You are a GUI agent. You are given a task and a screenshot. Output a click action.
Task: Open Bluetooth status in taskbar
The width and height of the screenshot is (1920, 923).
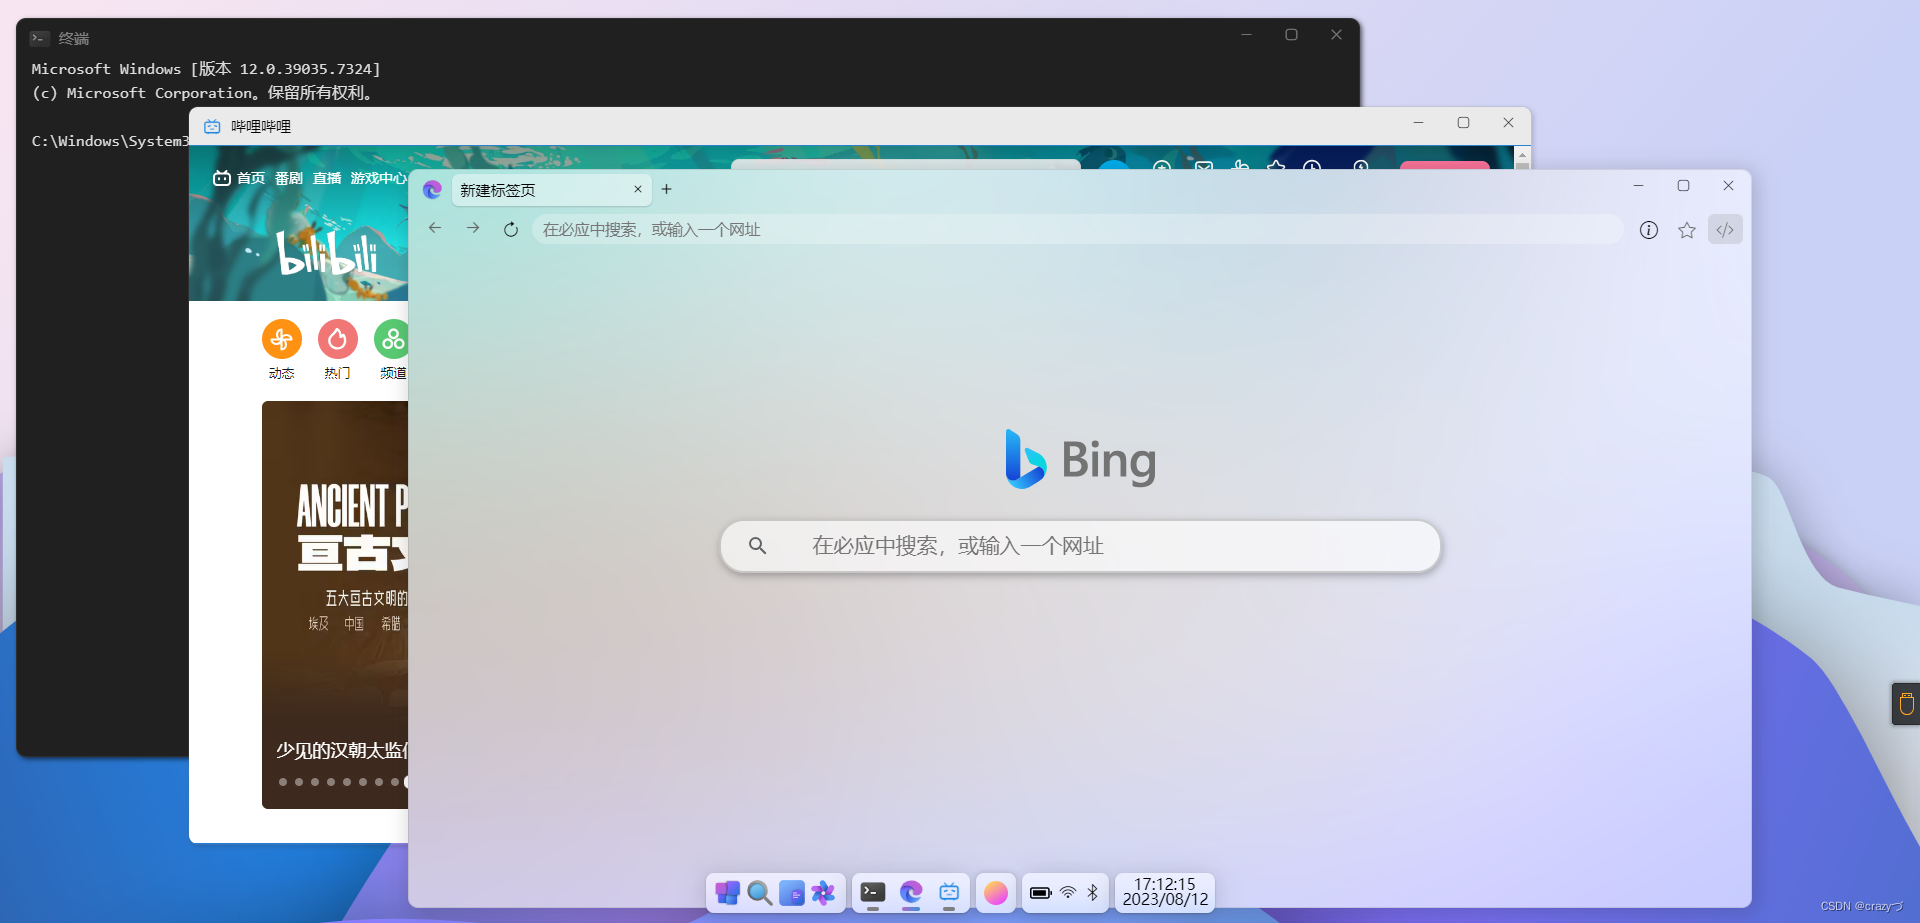(1093, 892)
